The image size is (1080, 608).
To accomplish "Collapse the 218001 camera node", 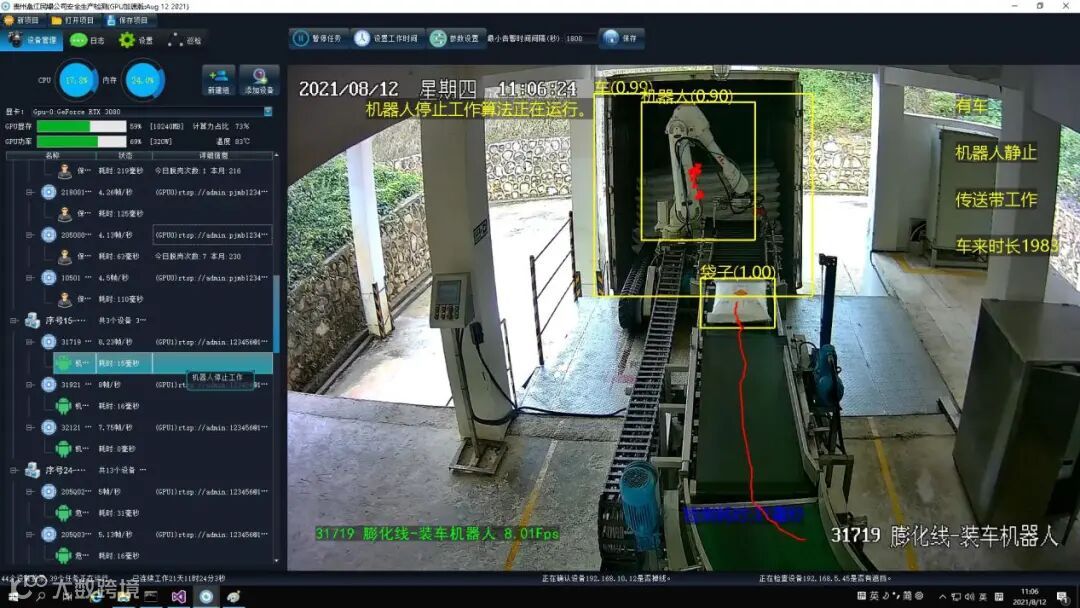I will 30,192.
